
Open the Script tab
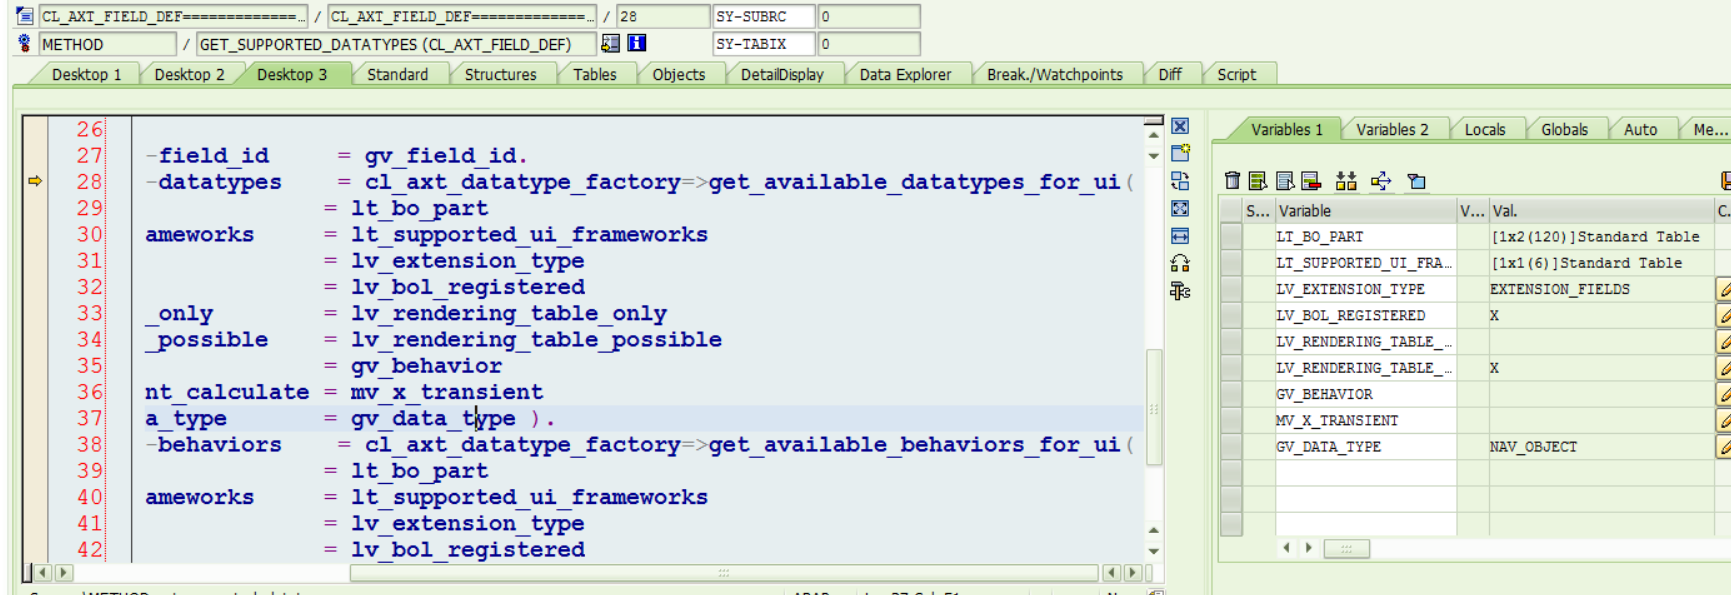[x=1236, y=74]
